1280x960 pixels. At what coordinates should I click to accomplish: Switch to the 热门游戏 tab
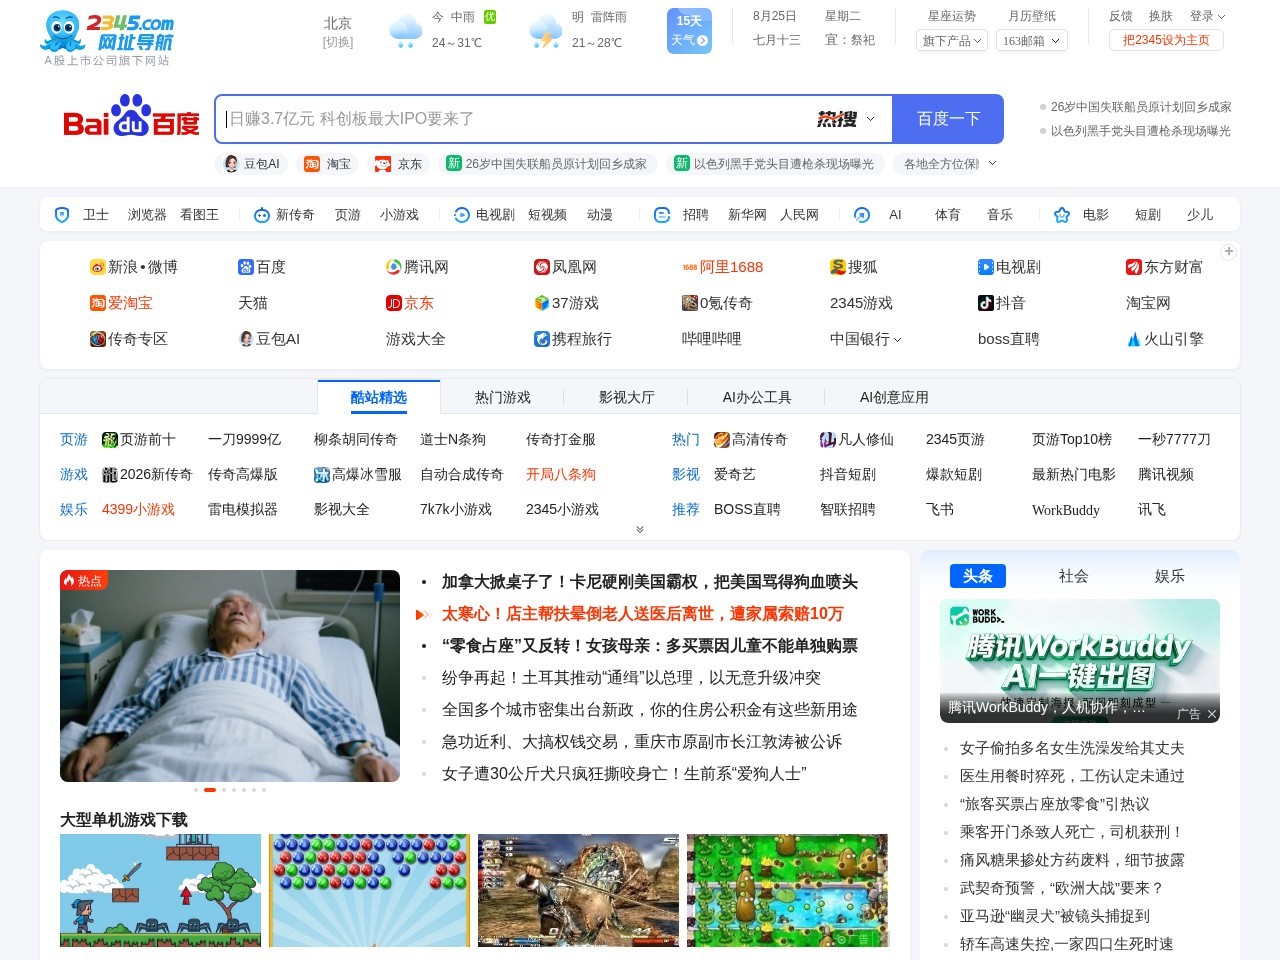503,397
